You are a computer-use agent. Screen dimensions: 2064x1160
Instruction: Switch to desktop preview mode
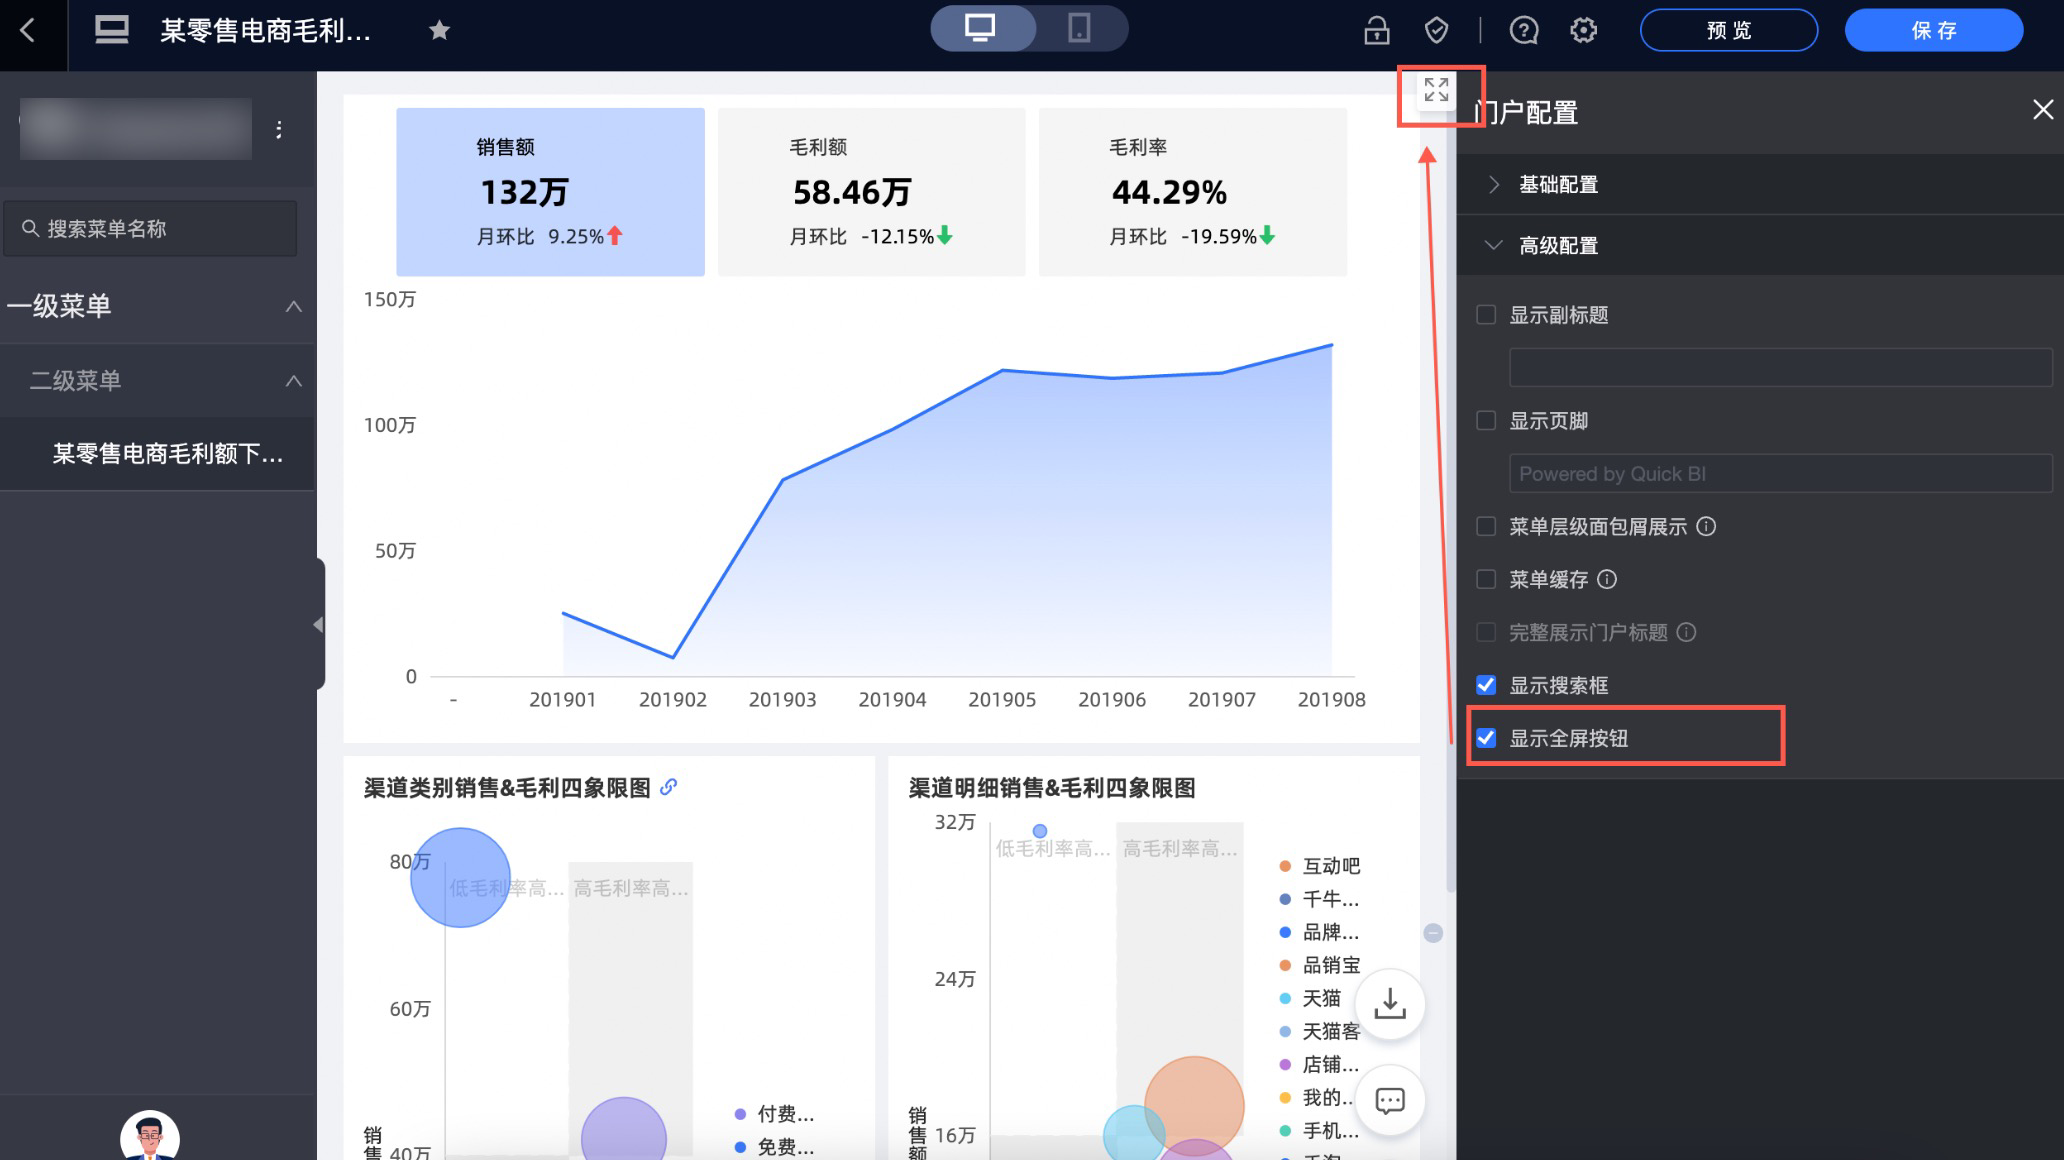980,28
